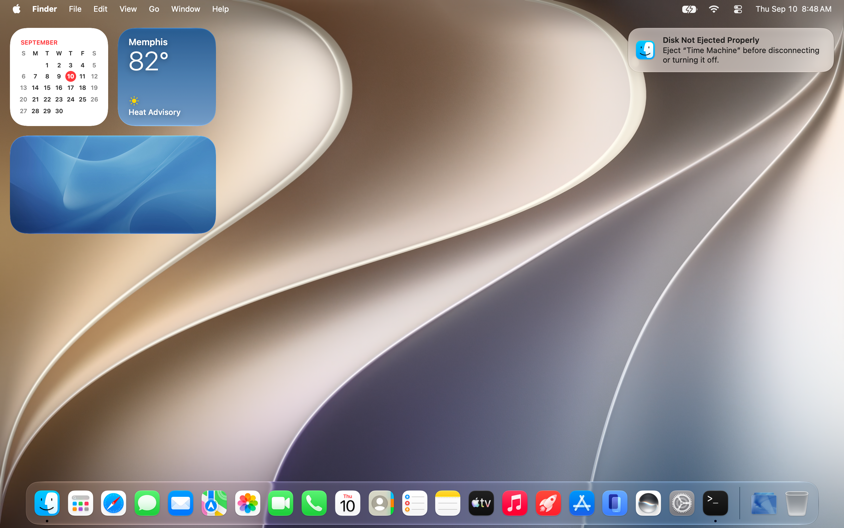Open Reminders from the Dock
Image resolution: width=844 pixels, height=528 pixels.
[x=414, y=503]
